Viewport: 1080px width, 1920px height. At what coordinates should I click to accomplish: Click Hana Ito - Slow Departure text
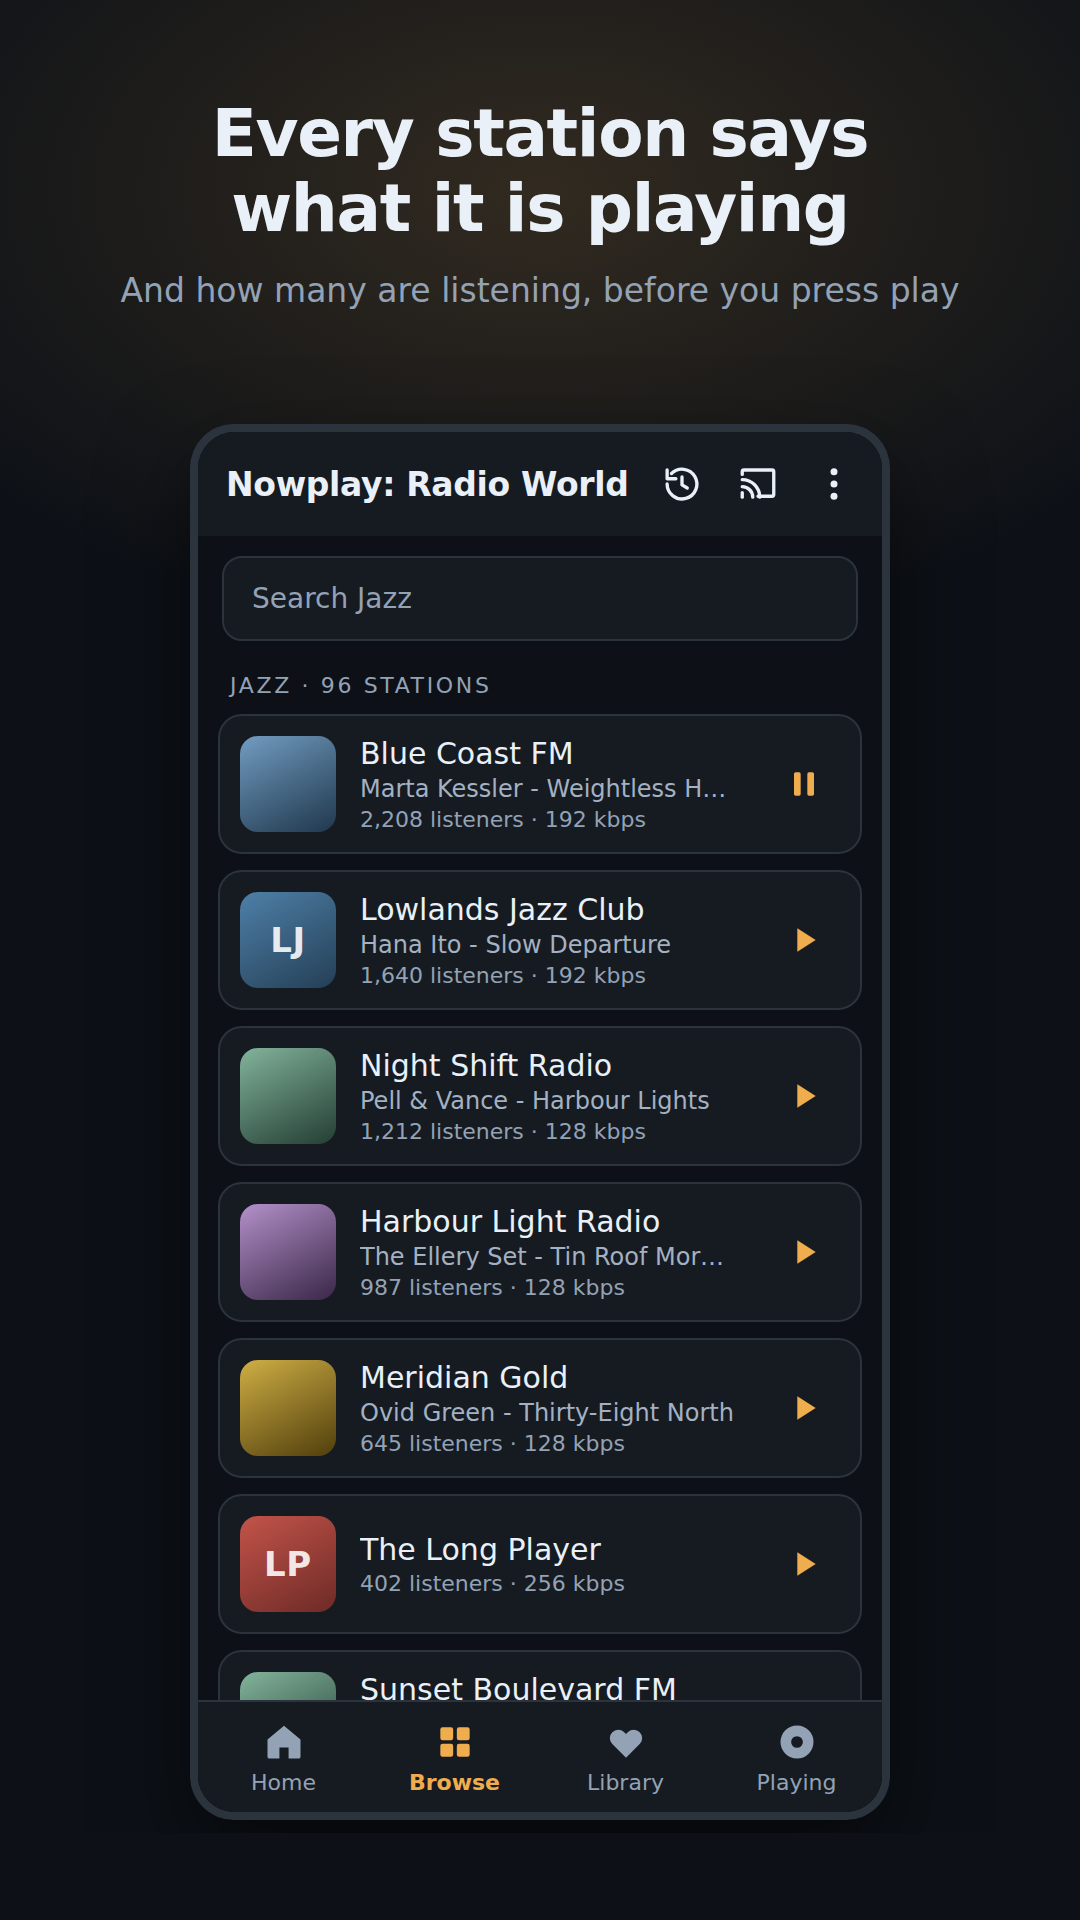click(x=515, y=944)
